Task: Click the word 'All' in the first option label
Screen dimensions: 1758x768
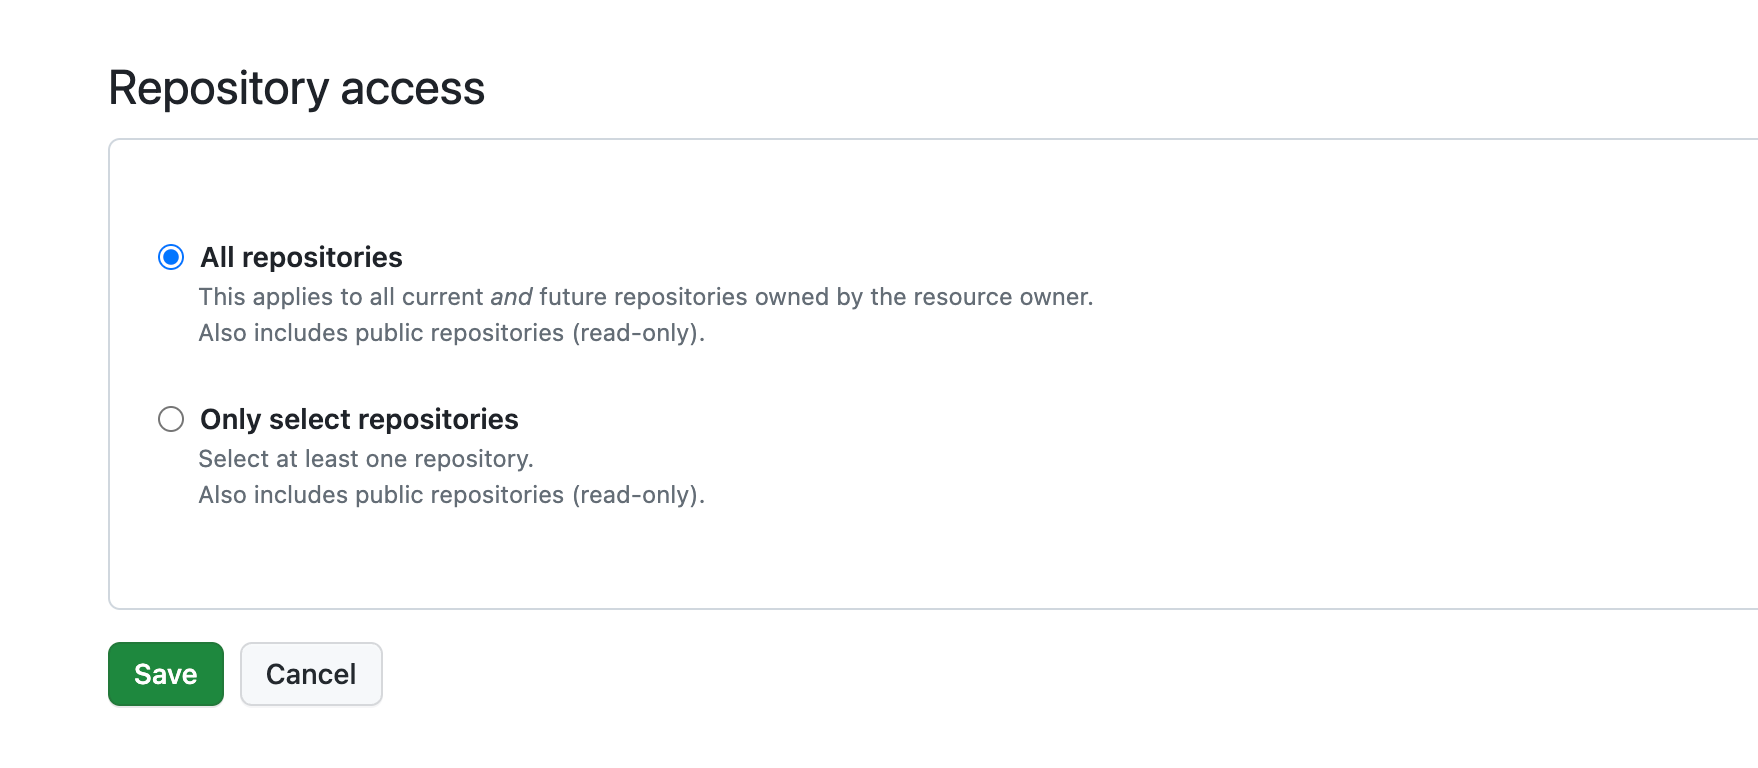Action: (217, 257)
